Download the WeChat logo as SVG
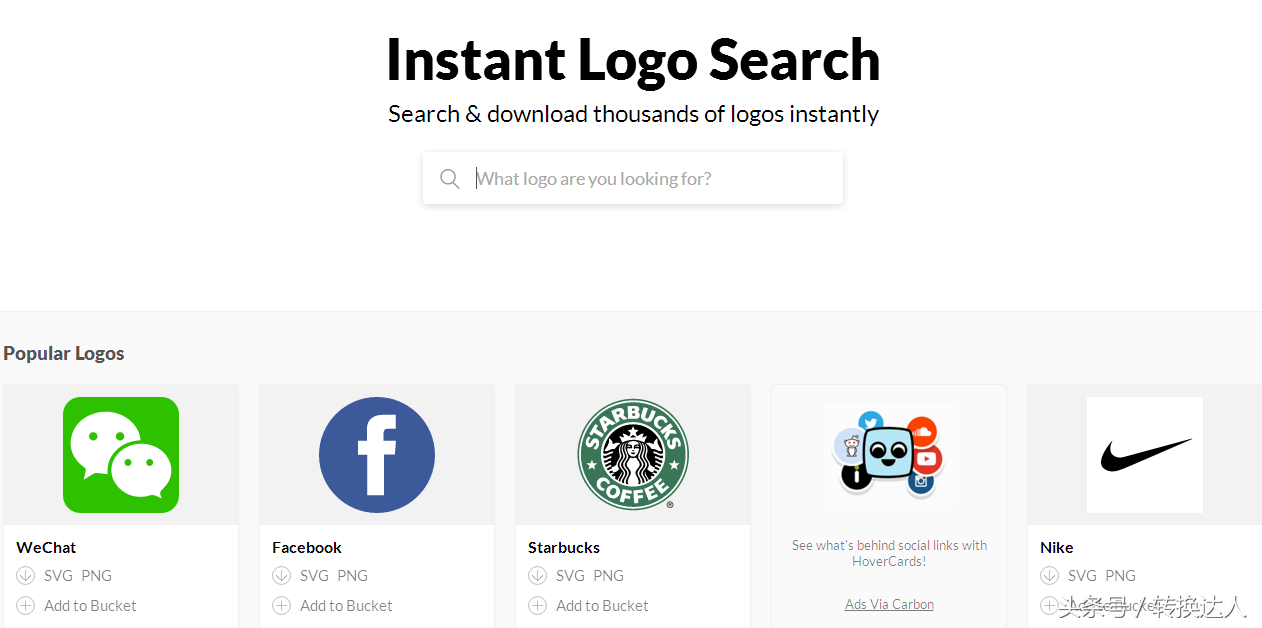Screen dimensions: 1262x628 pyautogui.click(x=58, y=575)
